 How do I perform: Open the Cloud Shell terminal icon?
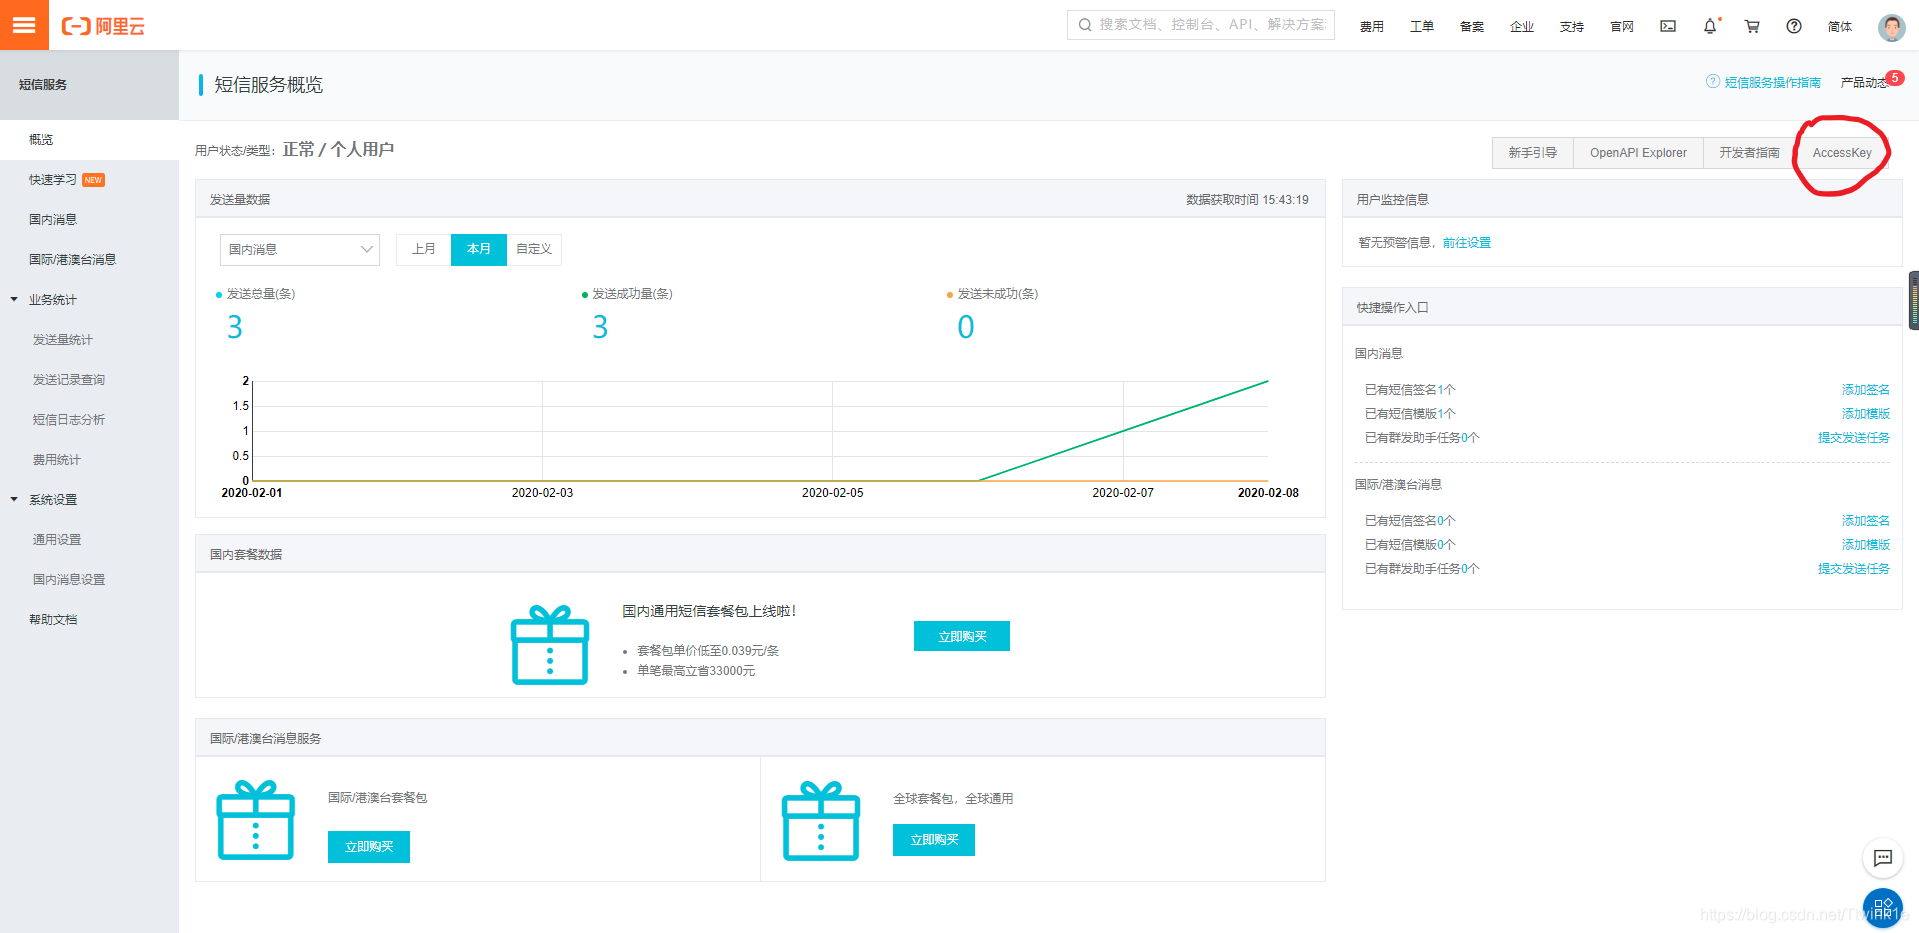point(1668,27)
